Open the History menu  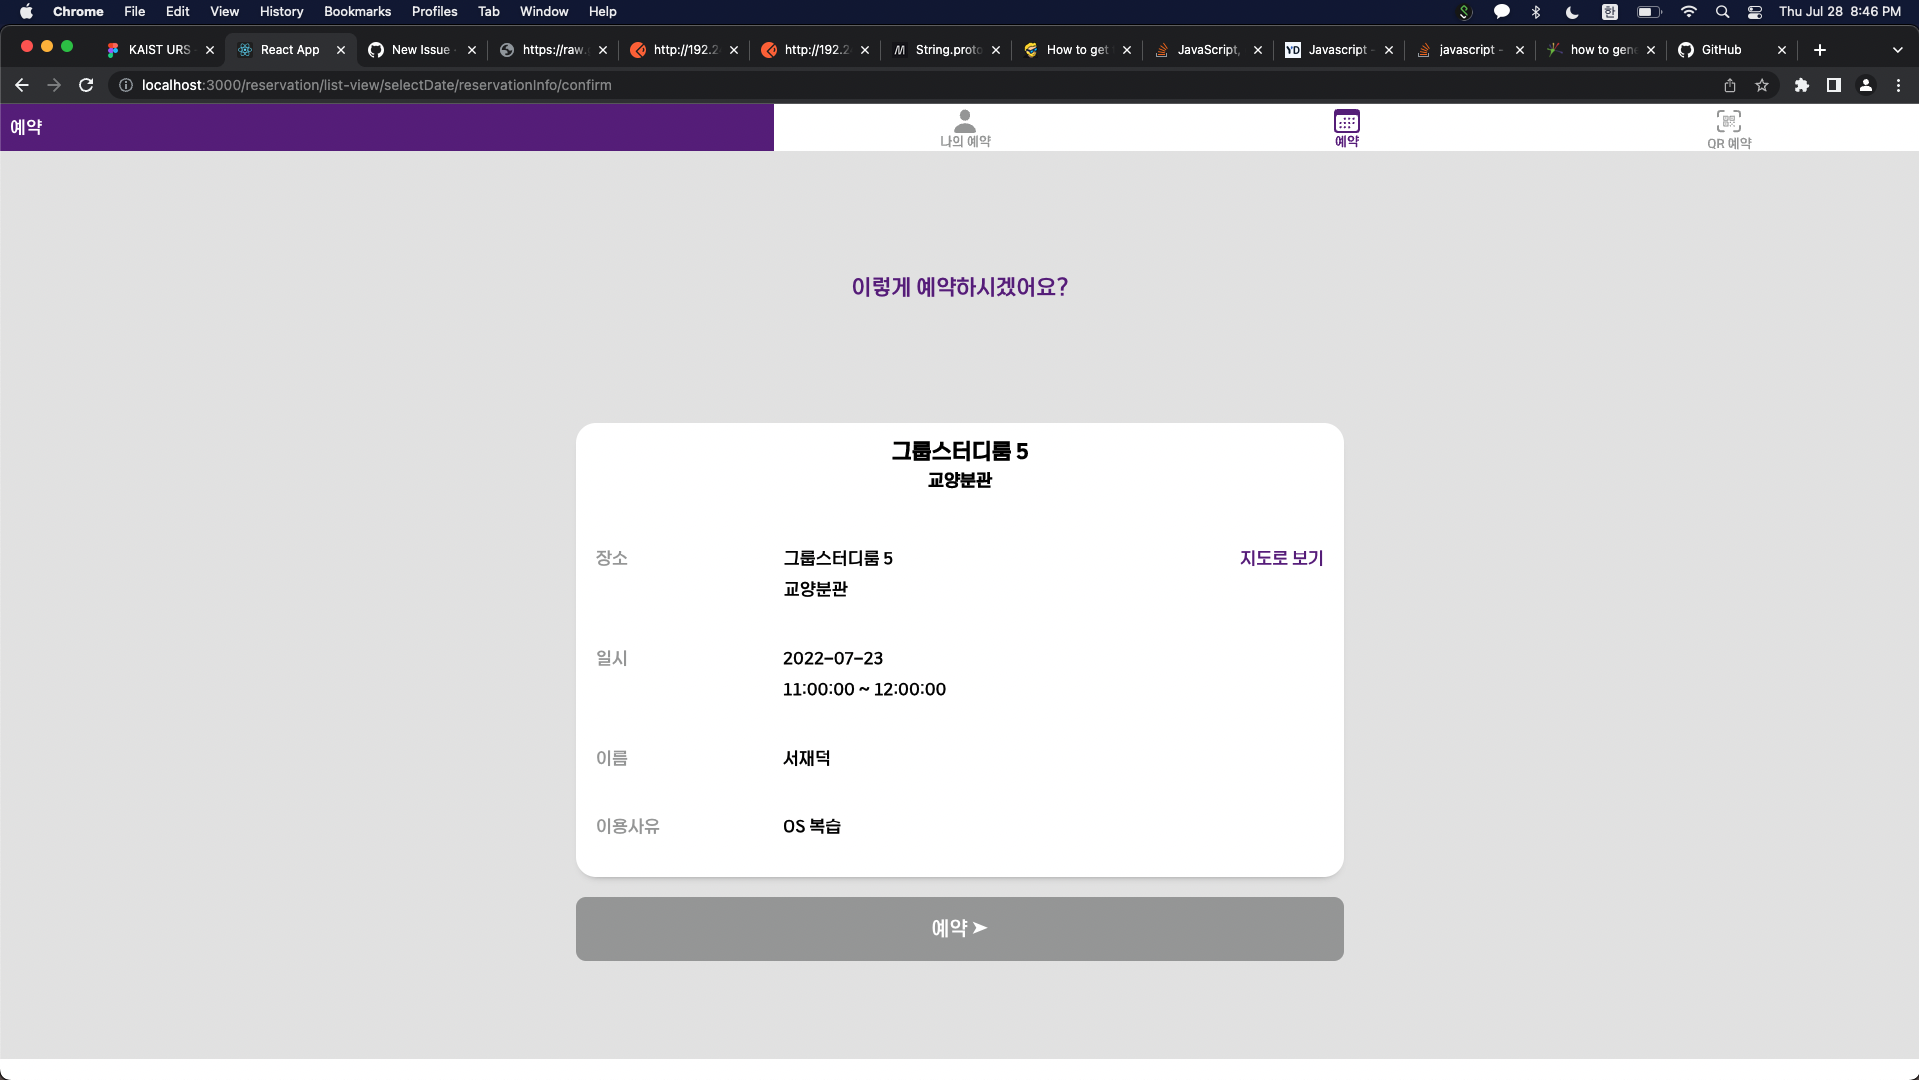tap(281, 11)
